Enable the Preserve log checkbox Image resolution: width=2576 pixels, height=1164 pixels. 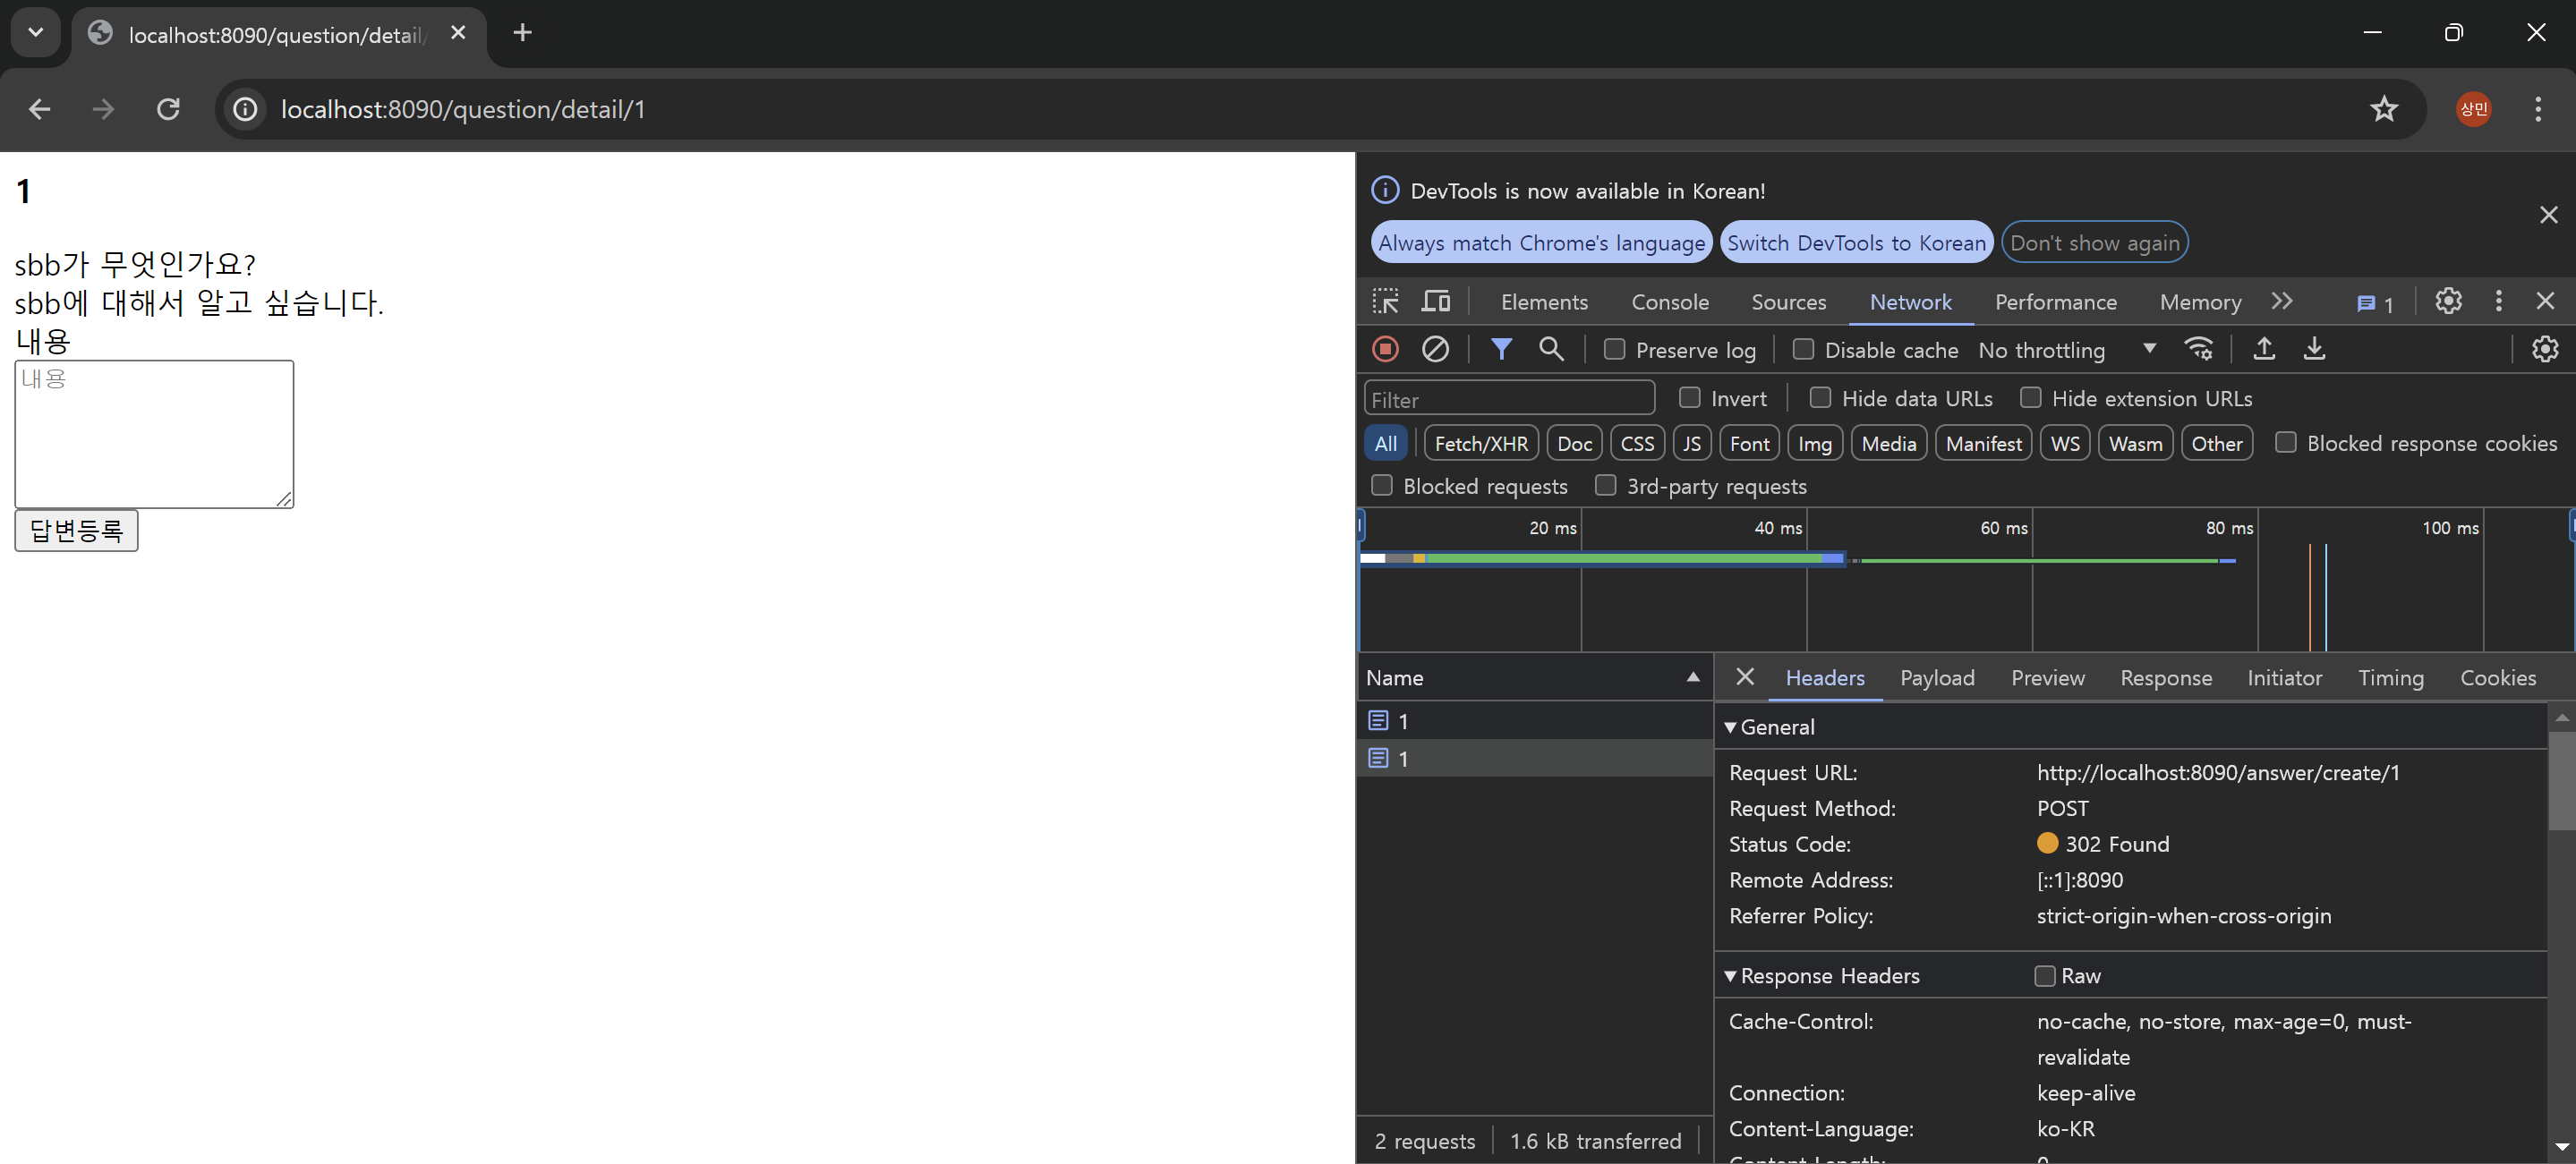[1614, 349]
